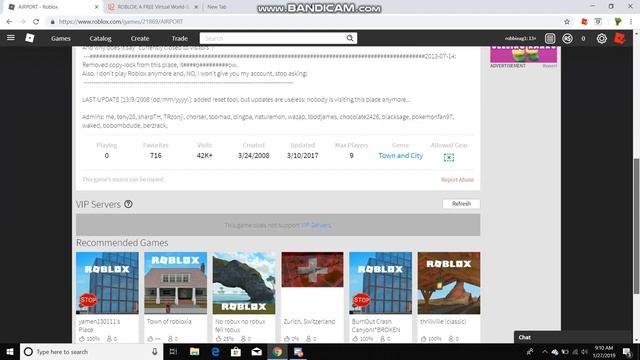The width and height of the screenshot is (640, 360).
Task: Close the AIRPORT - Roblox tab
Action: [97, 7]
